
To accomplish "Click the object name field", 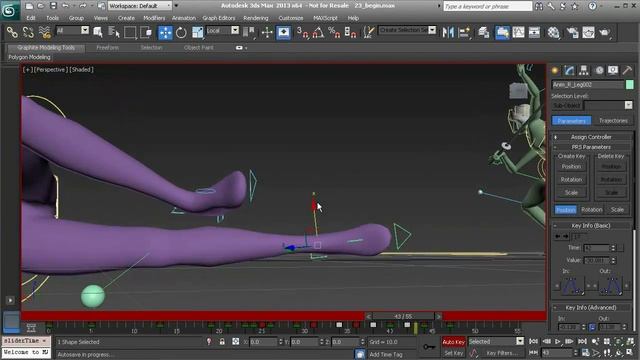I will tap(588, 84).
